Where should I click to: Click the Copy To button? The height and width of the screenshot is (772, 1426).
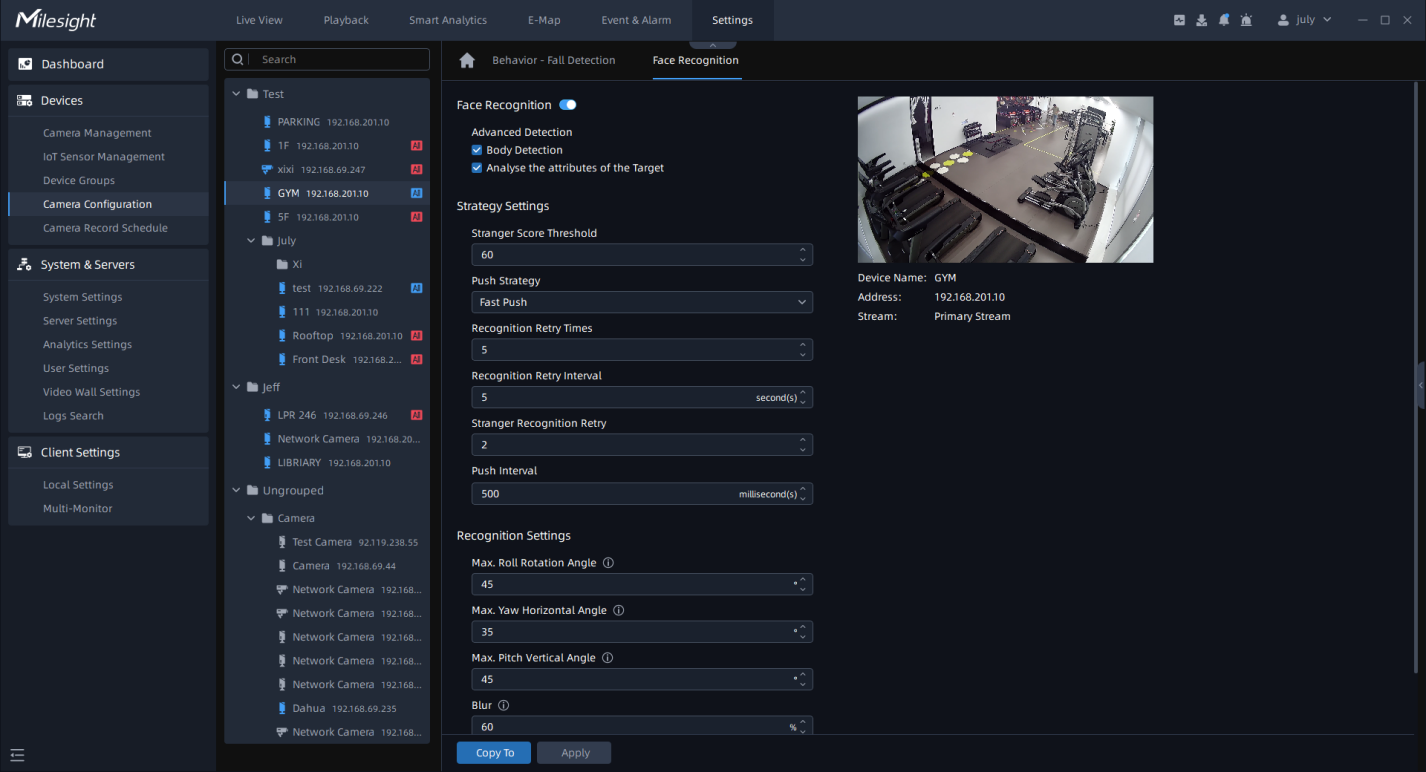click(494, 753)
